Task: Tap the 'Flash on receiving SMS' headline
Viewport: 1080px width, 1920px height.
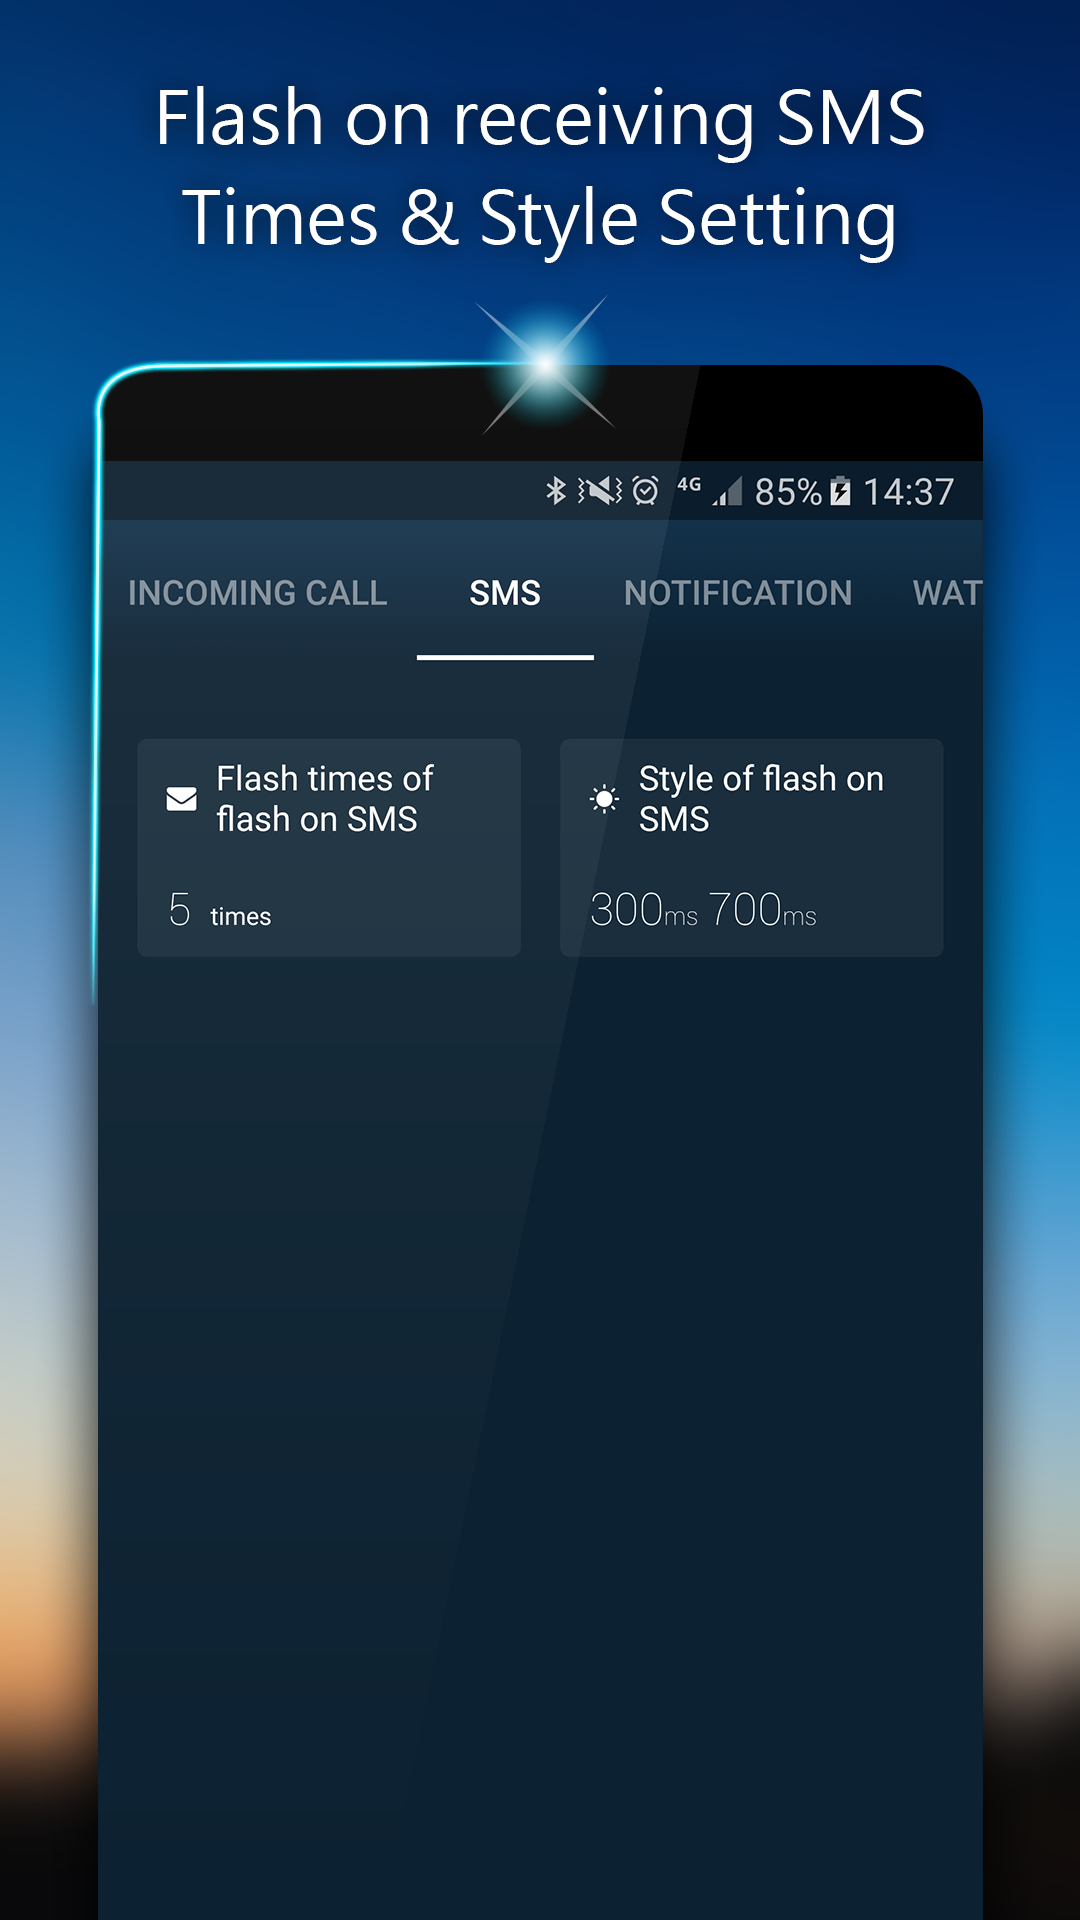Action: (540, 118)
